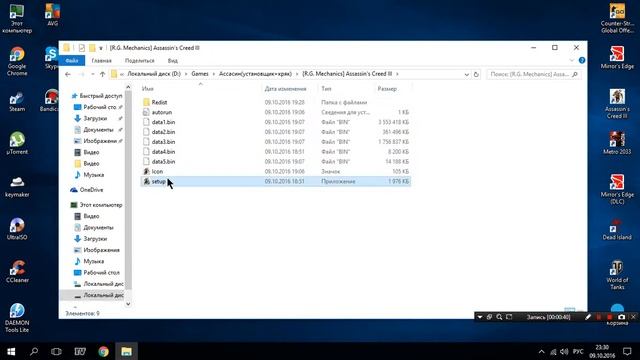Open the Файл menu tab
The width and height of the screenshot is (640, 360).
pyautogui.click(x=72, y=60)
